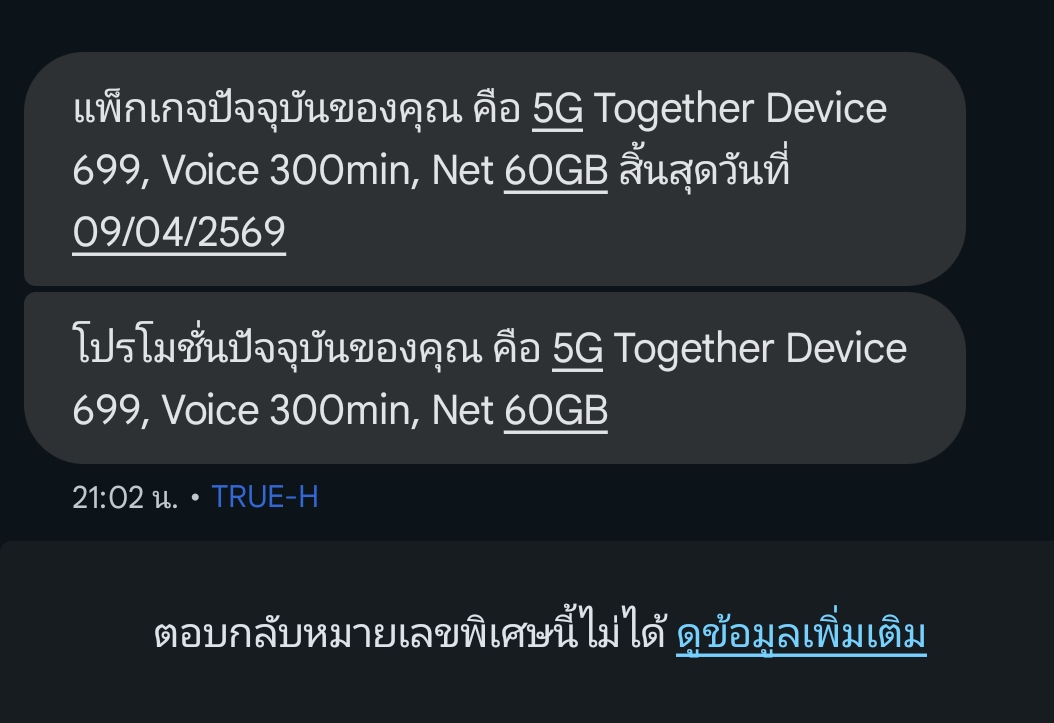Tap the 5G link in the โปรโมชั่น message
Viewport: 1054px width, 723px height.
click(x=577, y=349)
